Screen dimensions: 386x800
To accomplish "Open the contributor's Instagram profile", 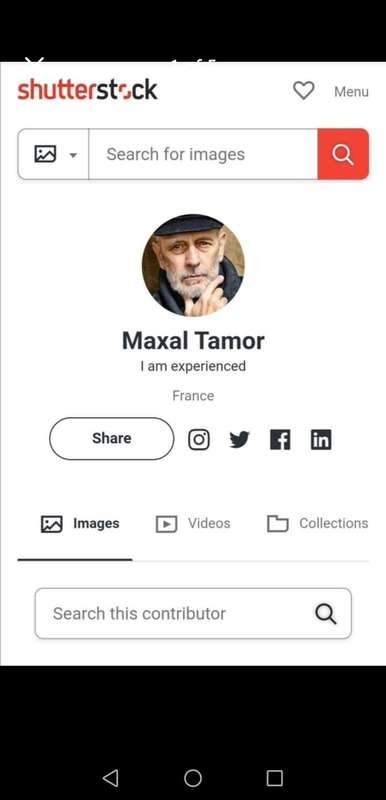I will pyautogui.click(x=199, y=439).
